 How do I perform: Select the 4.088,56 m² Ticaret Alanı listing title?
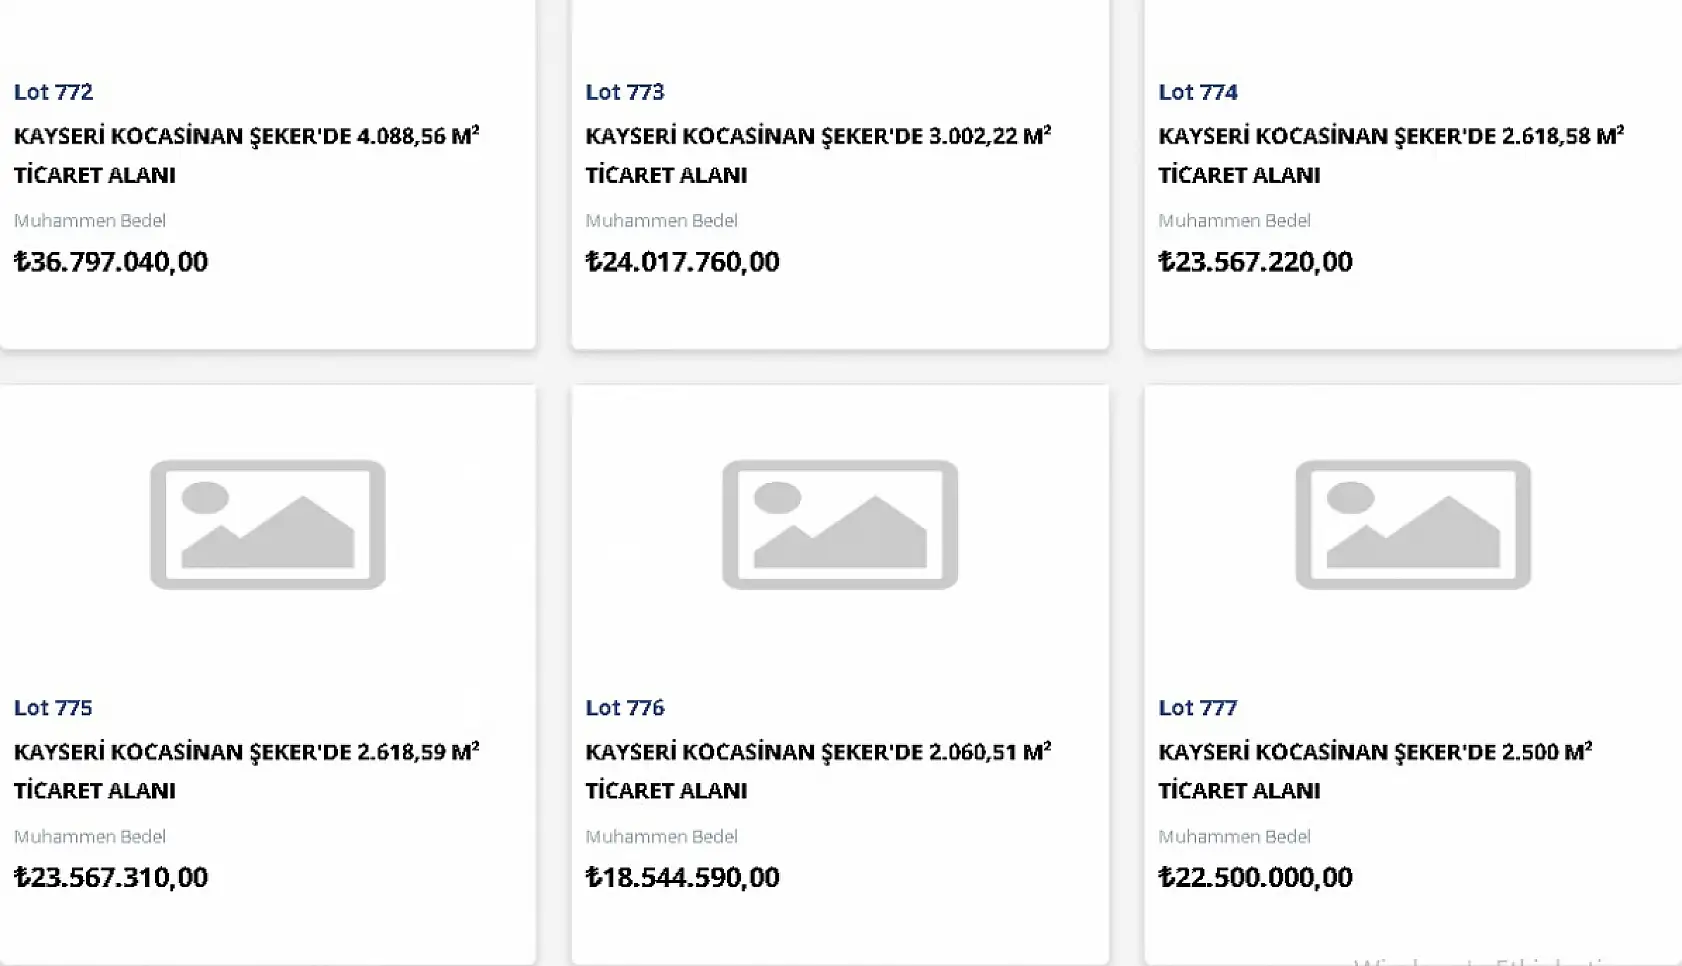246,154
